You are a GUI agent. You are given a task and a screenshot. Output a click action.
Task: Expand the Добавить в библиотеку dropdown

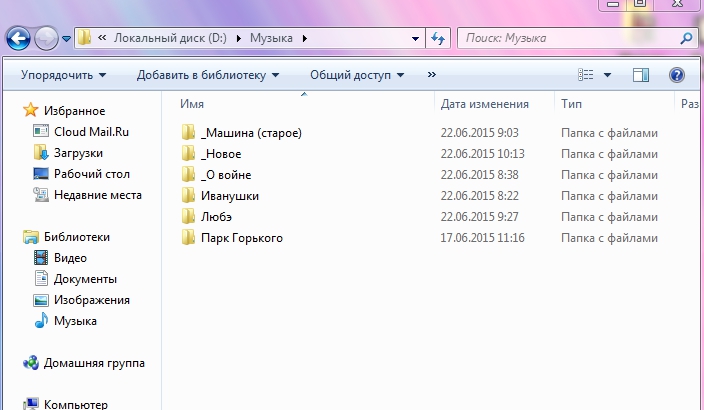(x=207, y=75)
